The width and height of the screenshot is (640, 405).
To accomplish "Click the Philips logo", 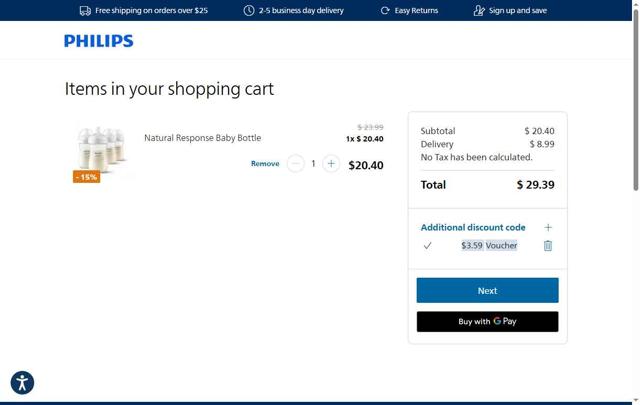I will click(98, 41).
